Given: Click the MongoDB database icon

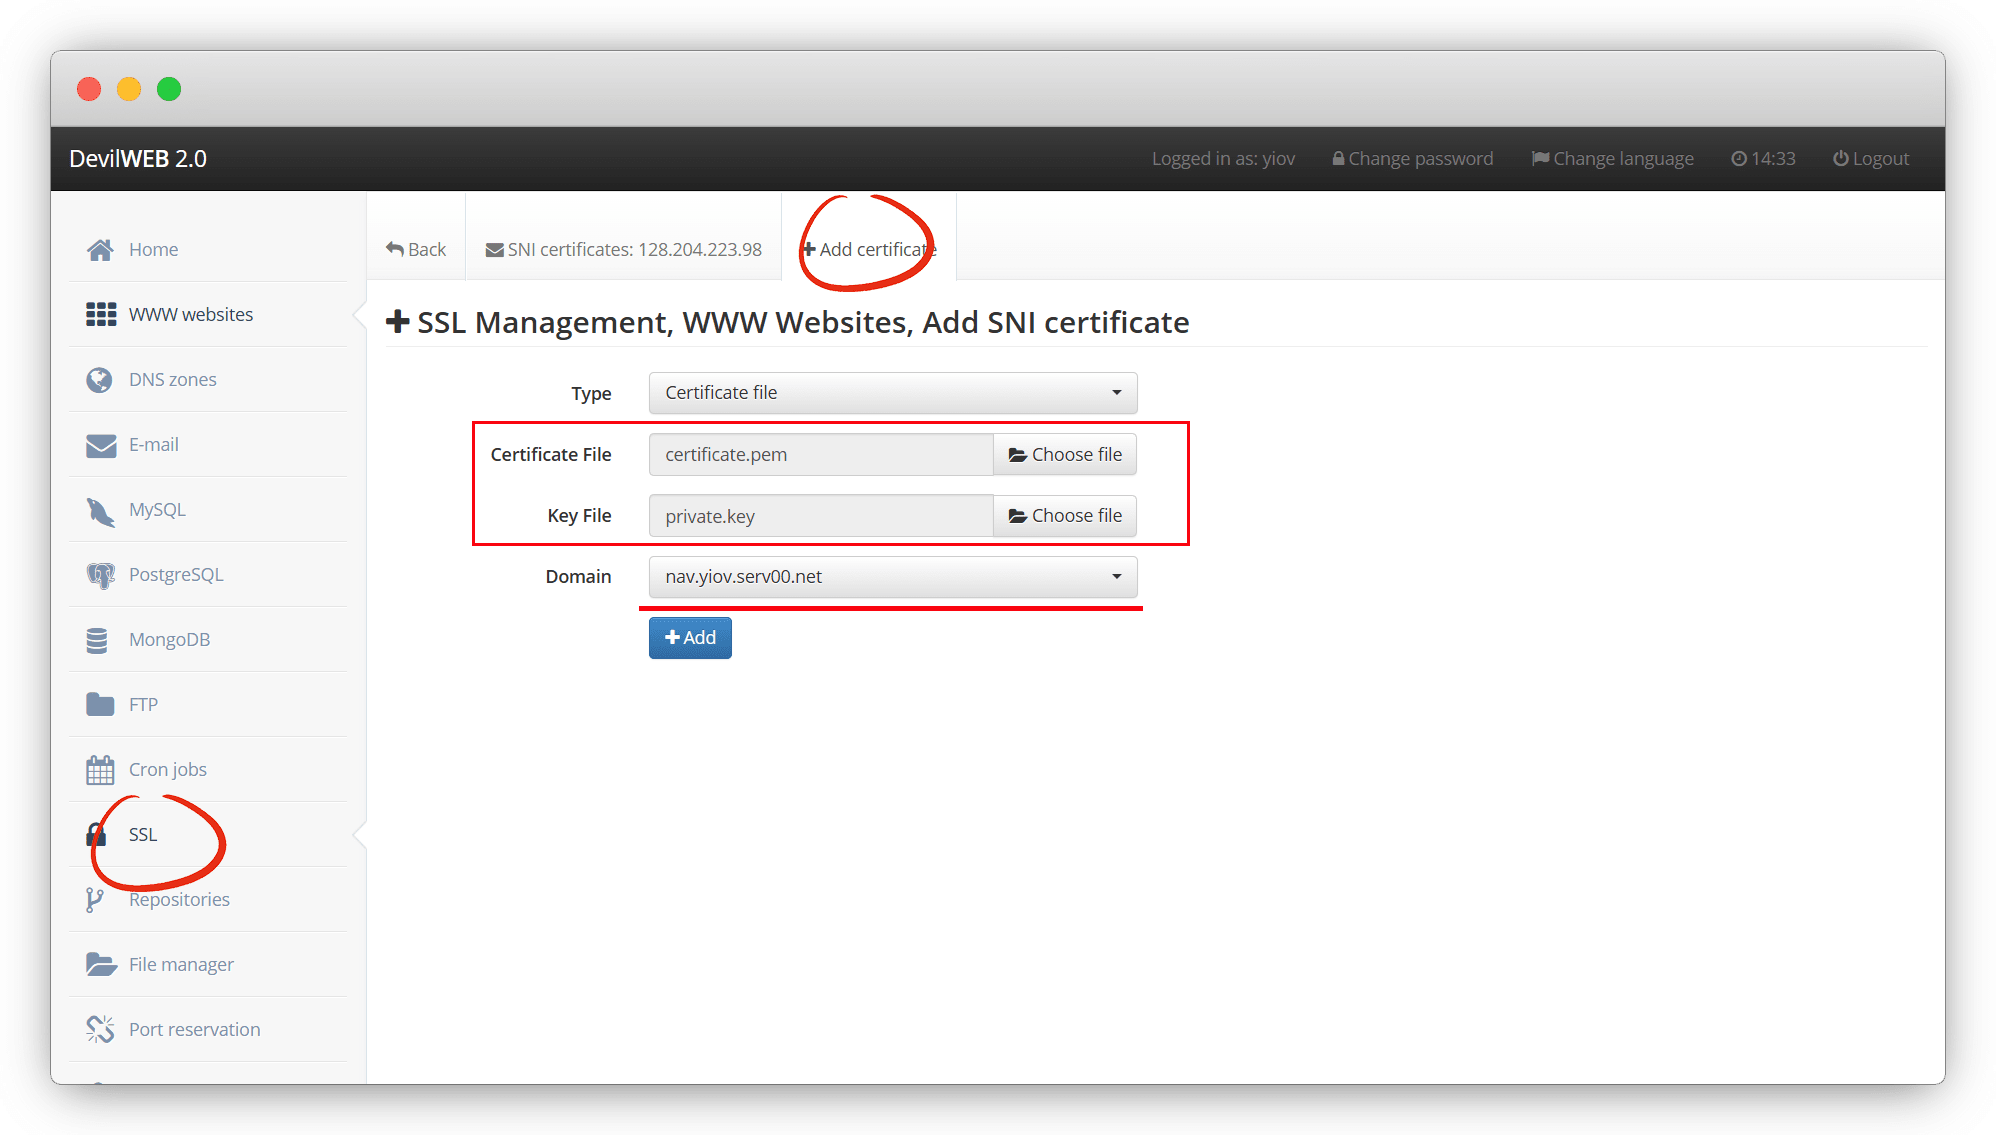Looking at the screenshot, I should tap(97, 640).
